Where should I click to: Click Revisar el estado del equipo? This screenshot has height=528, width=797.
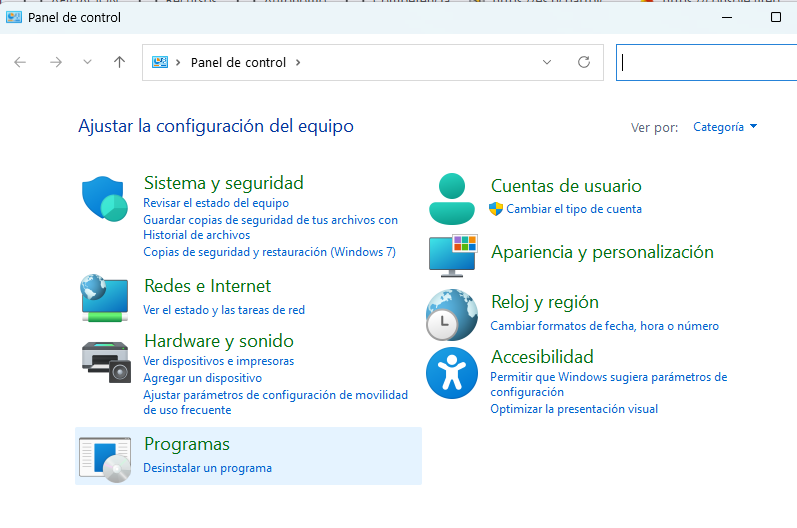coord(216,203)
